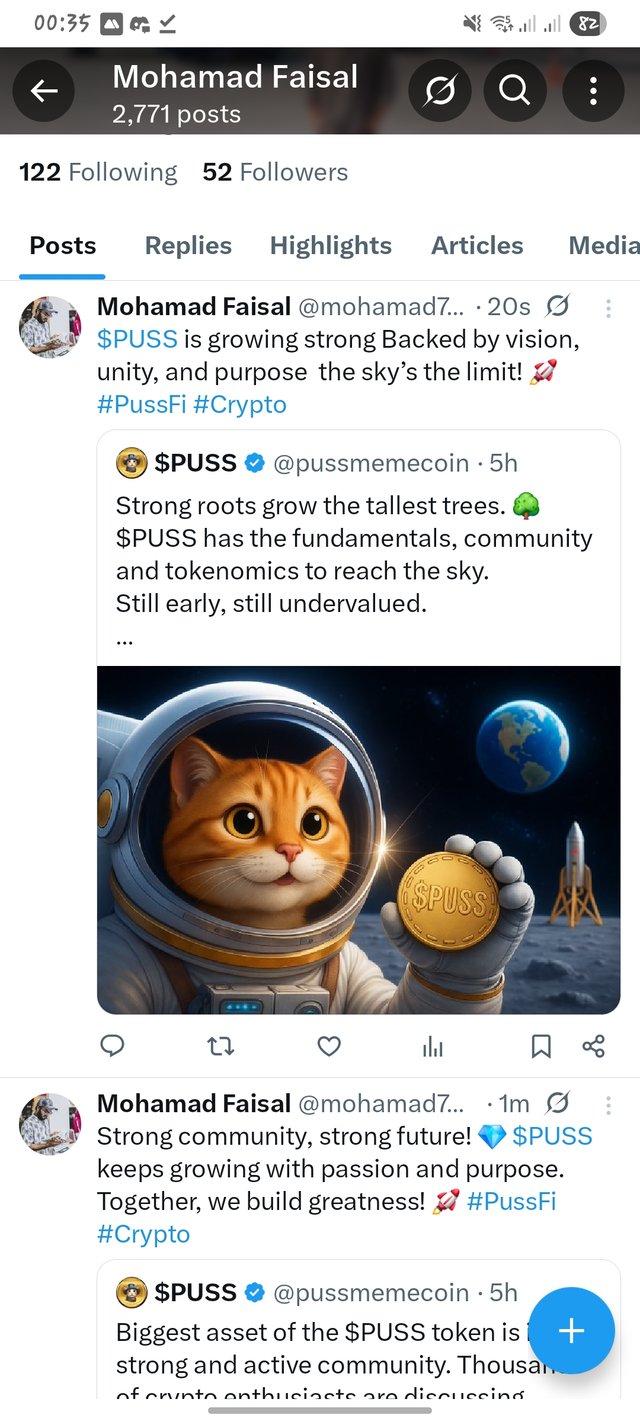
Task: View analytics of the first post
Action: coord(433,1046)
